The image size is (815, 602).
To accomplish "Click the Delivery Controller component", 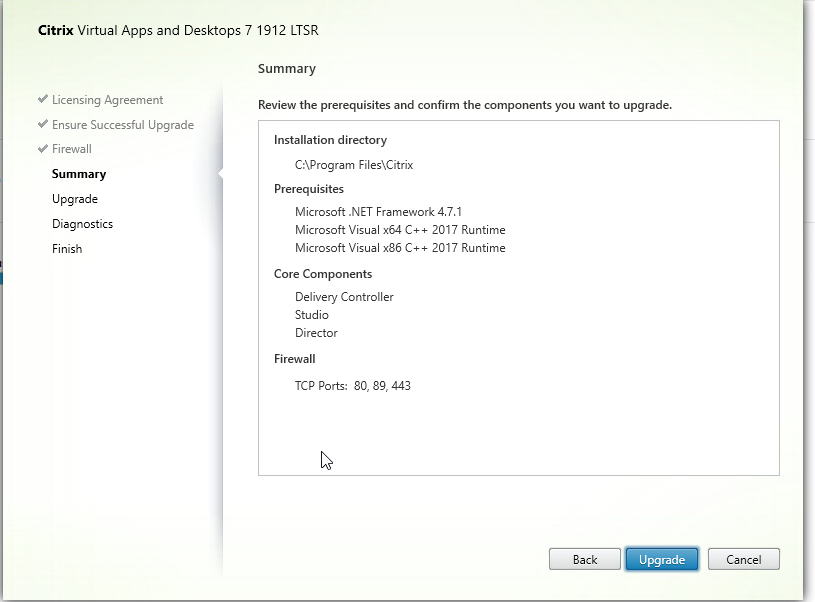I will tap(344, 297).
